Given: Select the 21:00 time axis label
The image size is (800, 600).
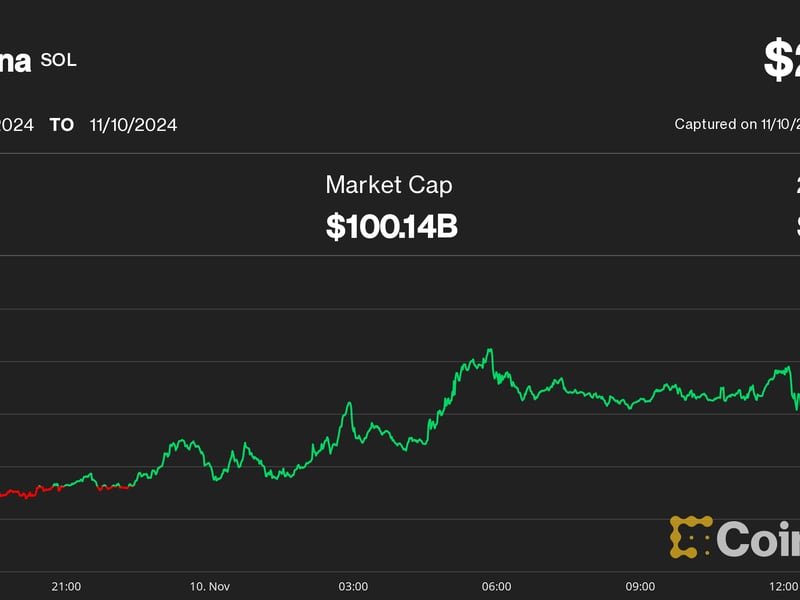Looking at the screenshot, I should [x=66, y=586].
